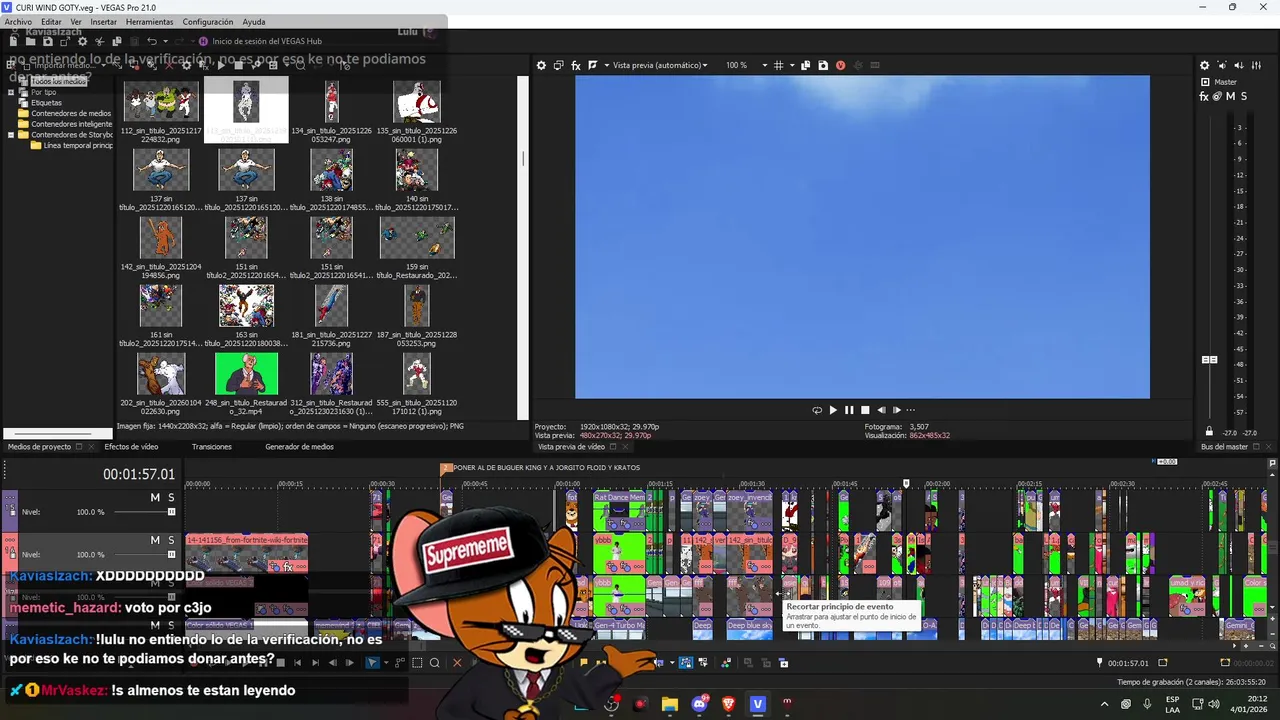Step to previous frame in preview
This screenshot has width=1280, height=720.
click(x=881, y=410)
